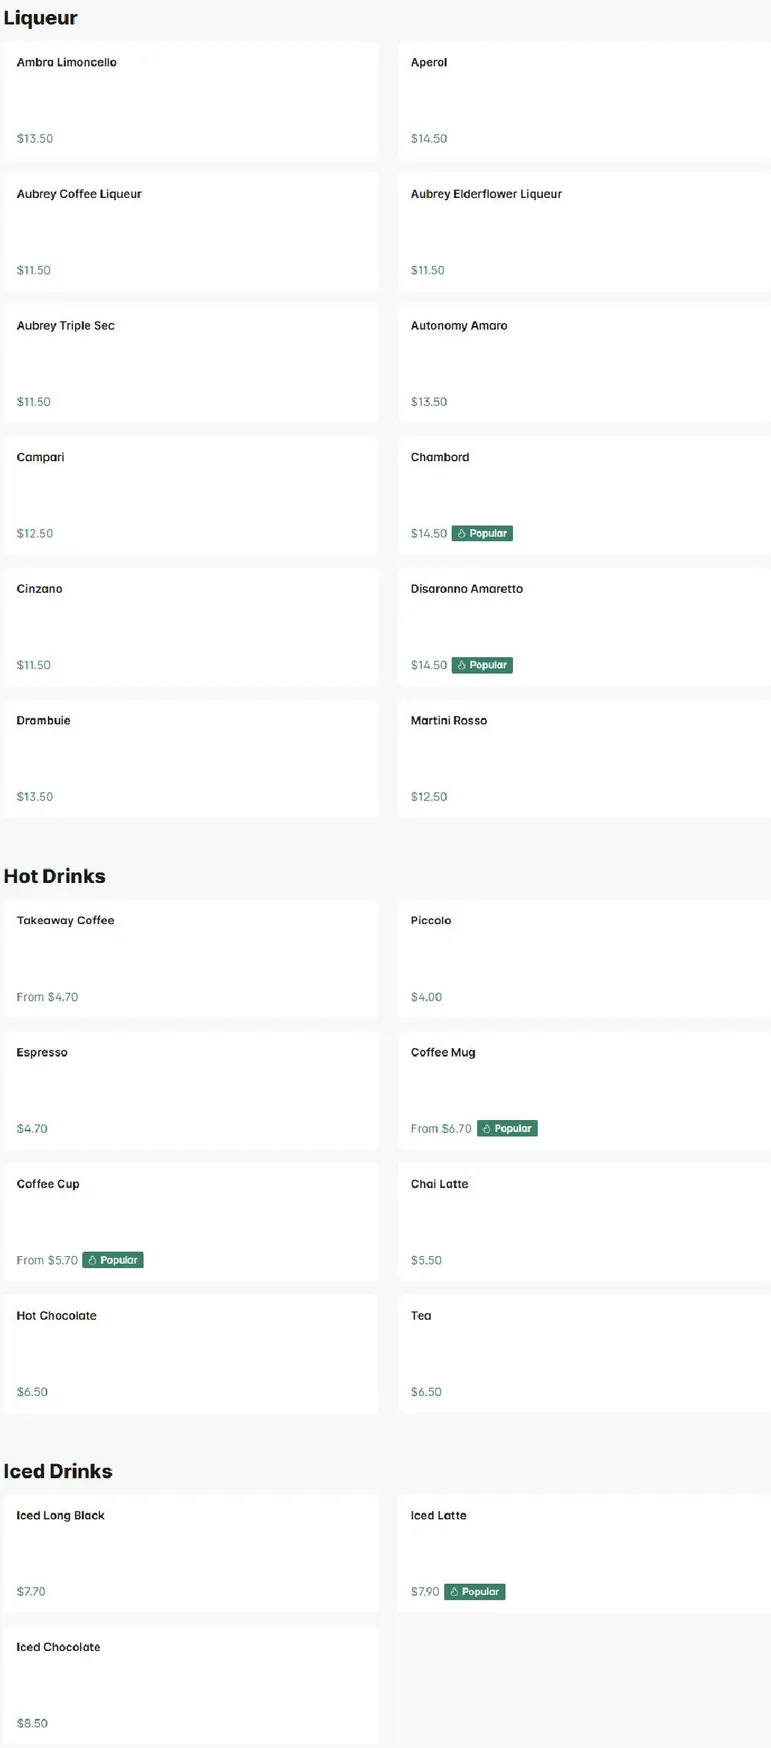Screen dimensions: 771x1748
Task: Click Popular badge on Disaronno Amaretto
Action: [x=482, y=665]
